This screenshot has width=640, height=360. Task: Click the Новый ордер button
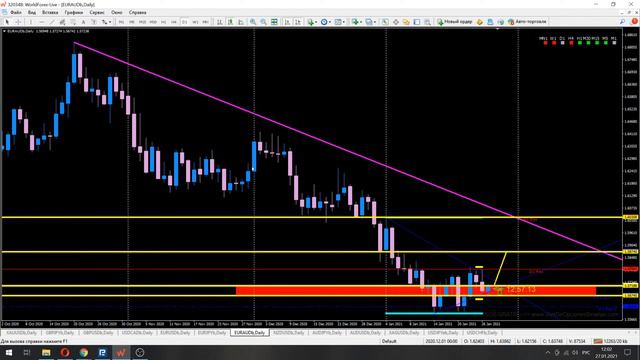(455, 22)
